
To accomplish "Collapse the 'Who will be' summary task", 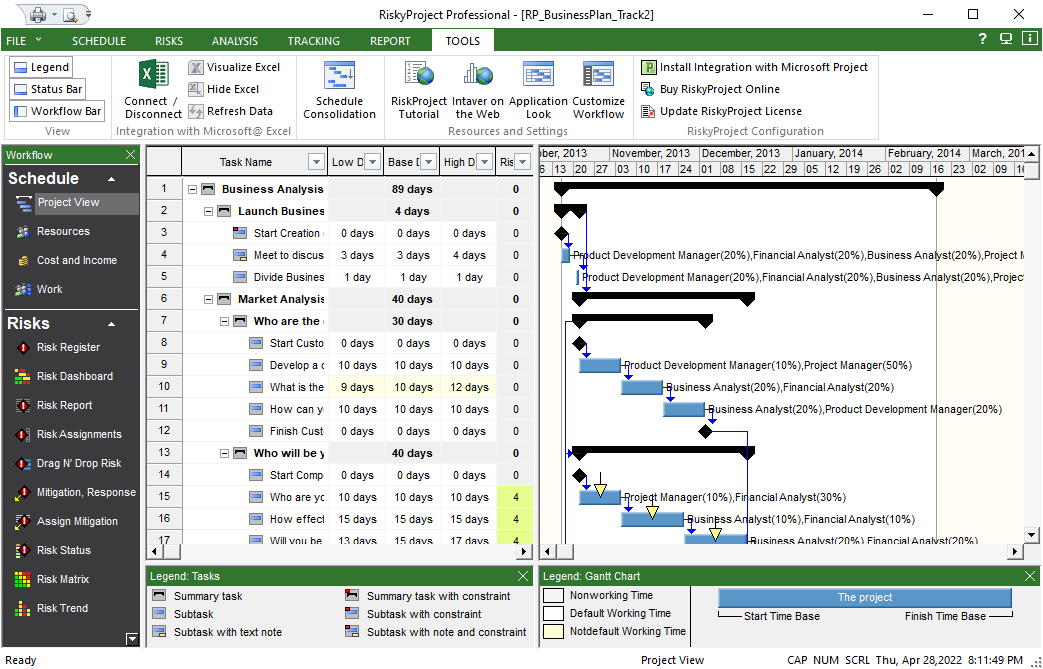I will 224,454.
